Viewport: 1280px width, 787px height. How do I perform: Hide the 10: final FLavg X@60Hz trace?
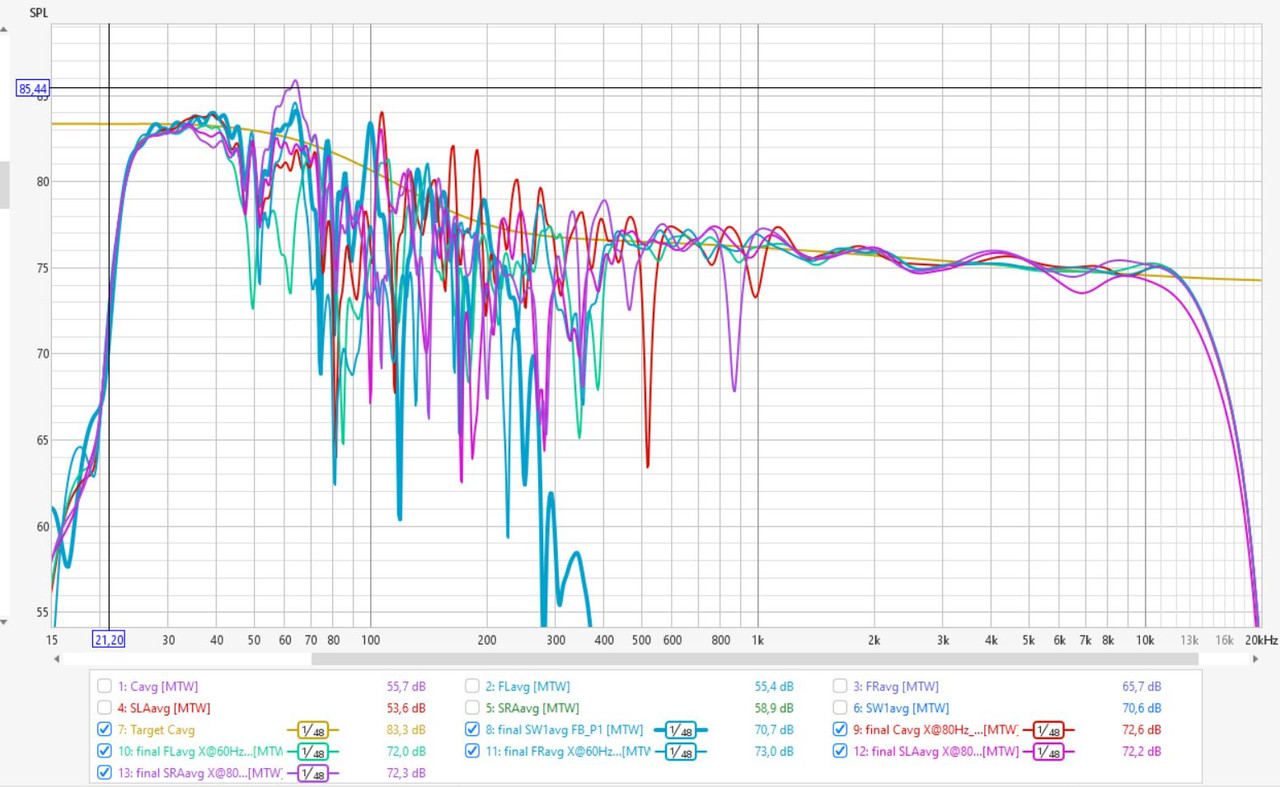tap(104, 752)
